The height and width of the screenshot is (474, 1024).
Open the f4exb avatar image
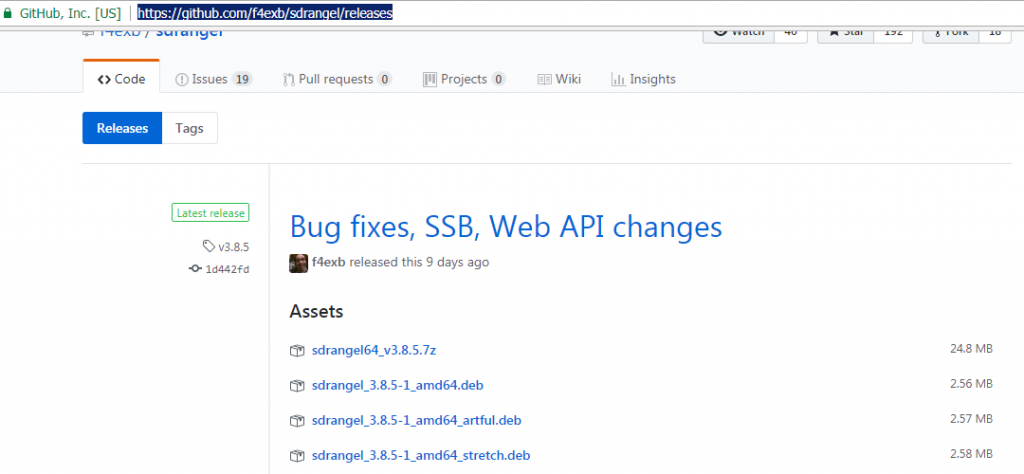[298, 263]
